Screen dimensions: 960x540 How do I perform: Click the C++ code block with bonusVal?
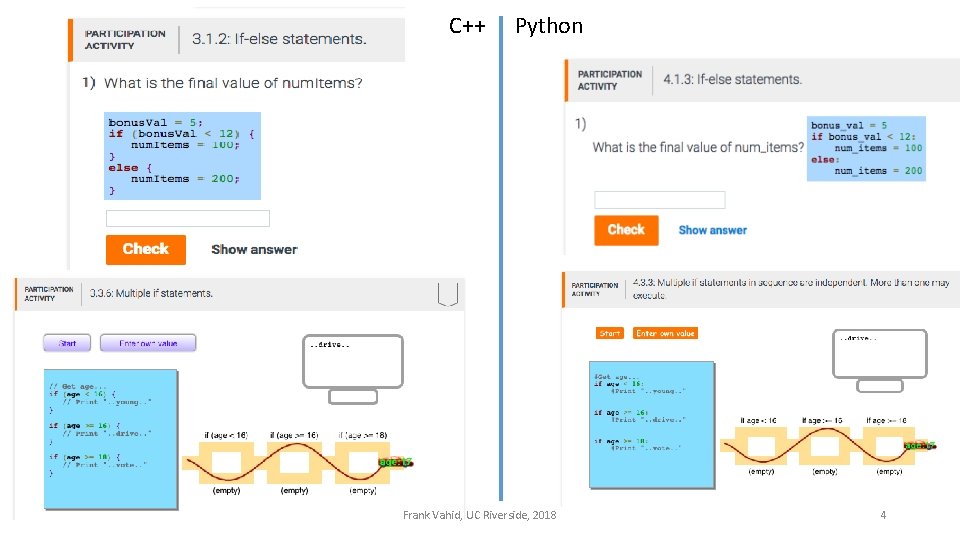(182, 156)
